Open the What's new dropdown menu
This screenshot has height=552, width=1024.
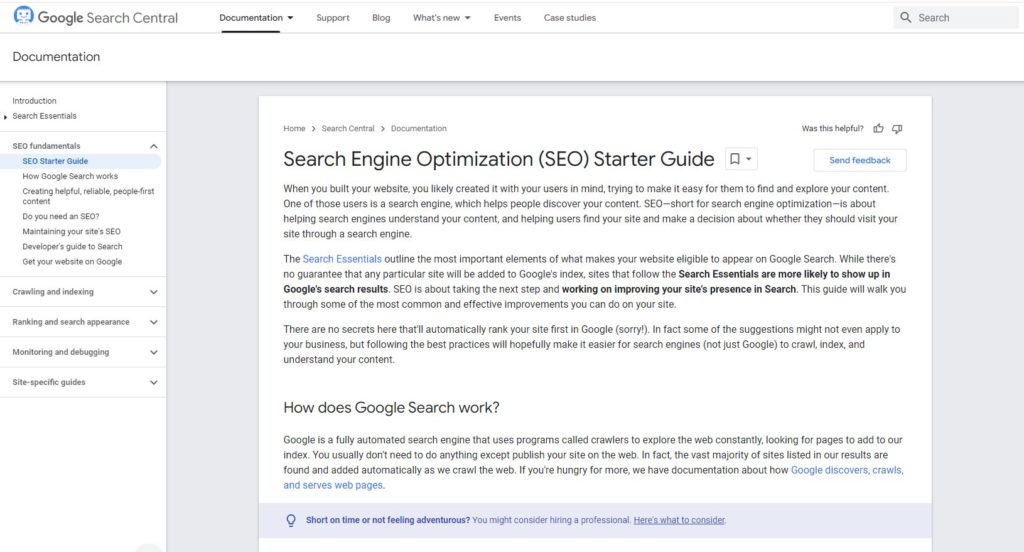point(441,18)
